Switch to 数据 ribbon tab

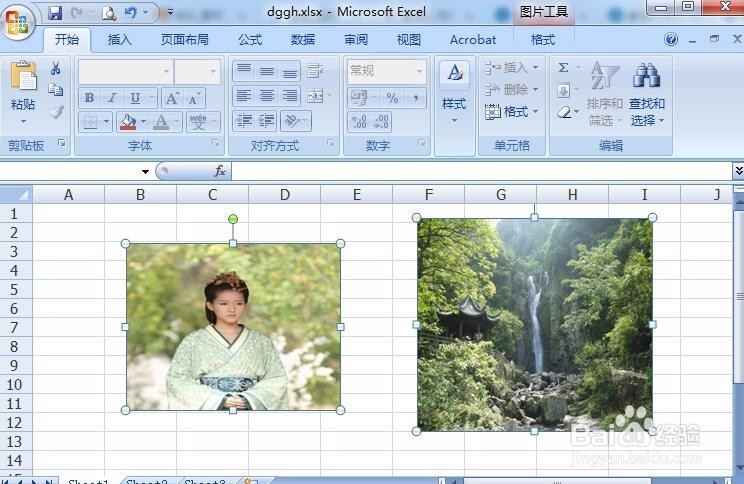[x=303, y=40]
